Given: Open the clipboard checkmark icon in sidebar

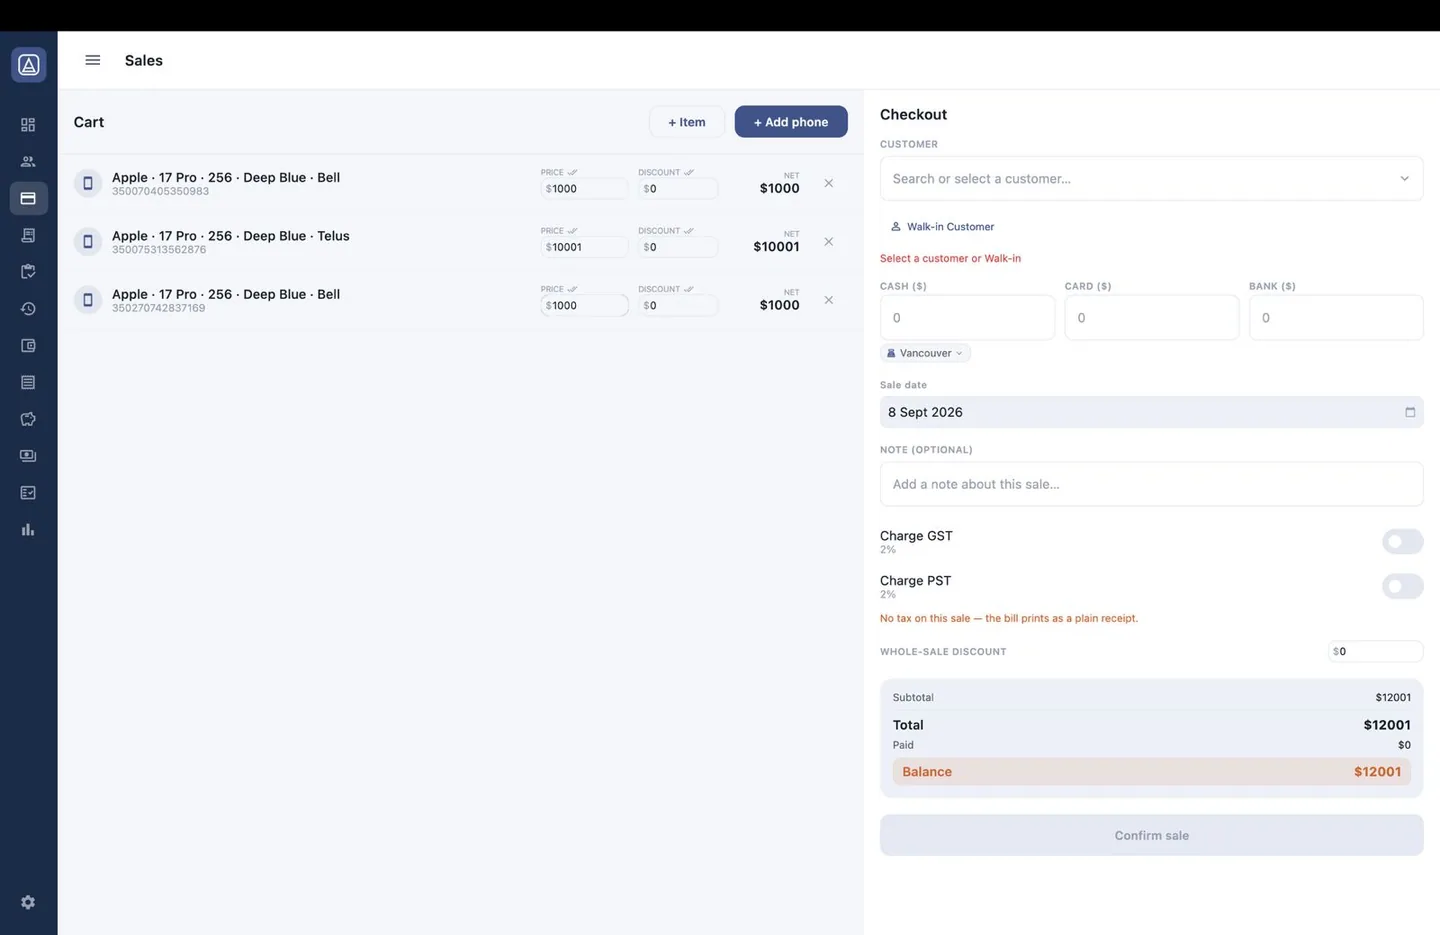Looking at the screenshot, I should (28, 271).
